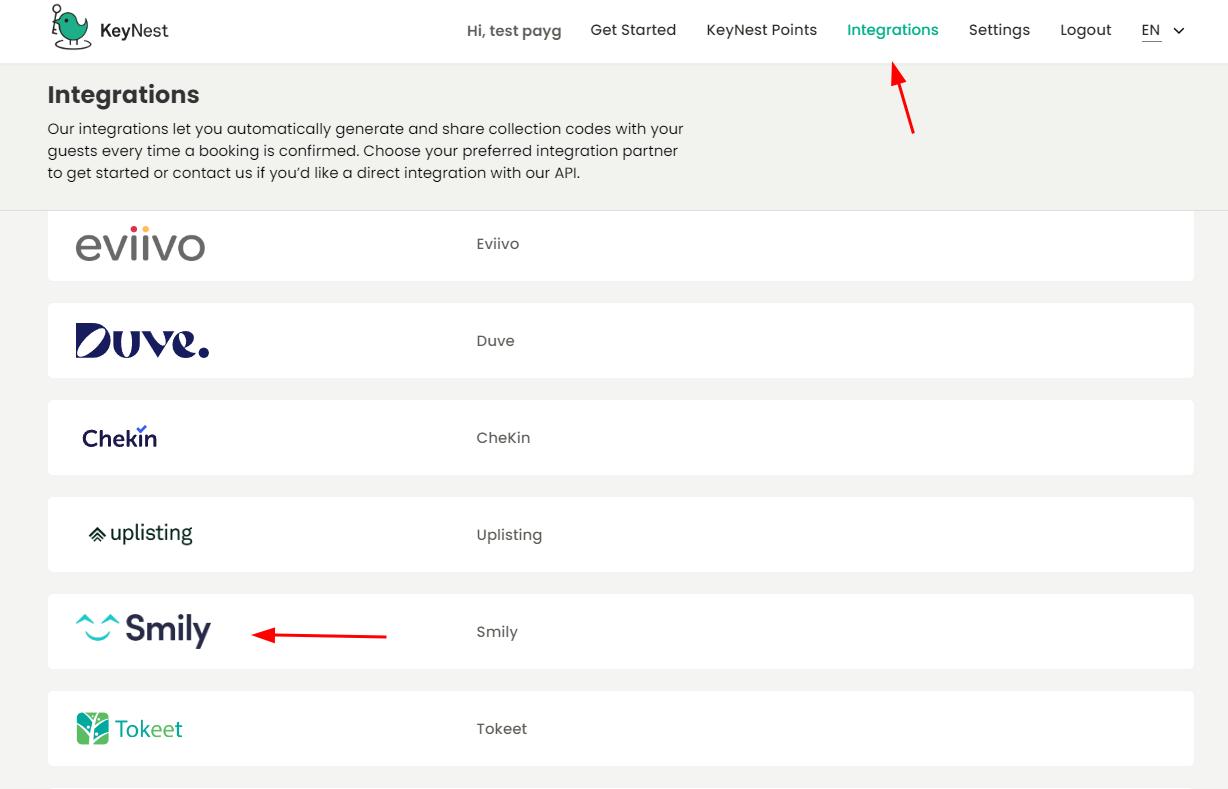Screen dimensions: 1228x789
Task: Click the KeyNest brand name text
Action: (x=134, y=31)
